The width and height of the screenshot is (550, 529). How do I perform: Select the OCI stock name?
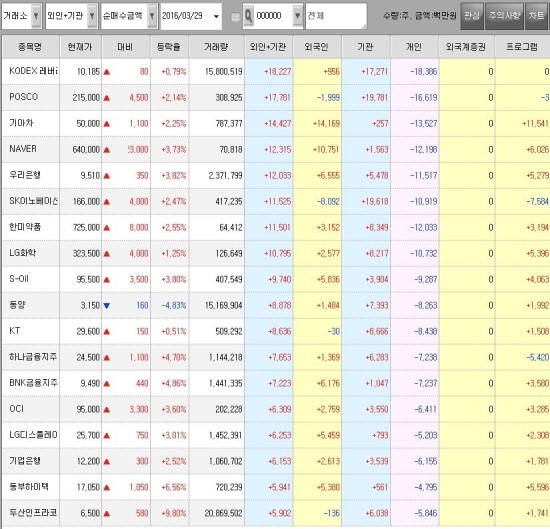tap(16, 409)
